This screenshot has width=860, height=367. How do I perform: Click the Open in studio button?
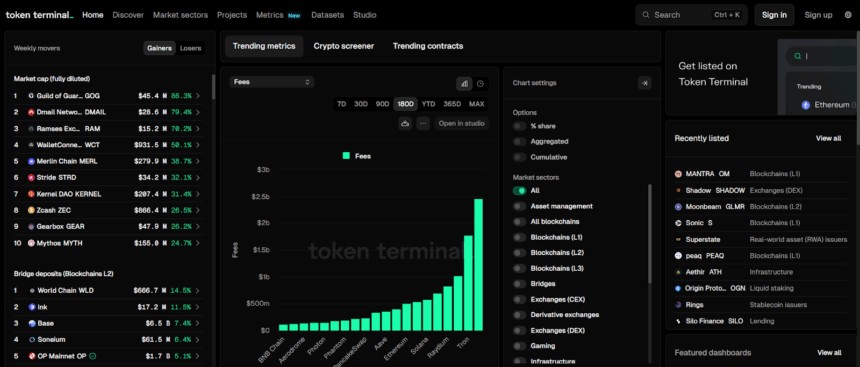[462, 123]
